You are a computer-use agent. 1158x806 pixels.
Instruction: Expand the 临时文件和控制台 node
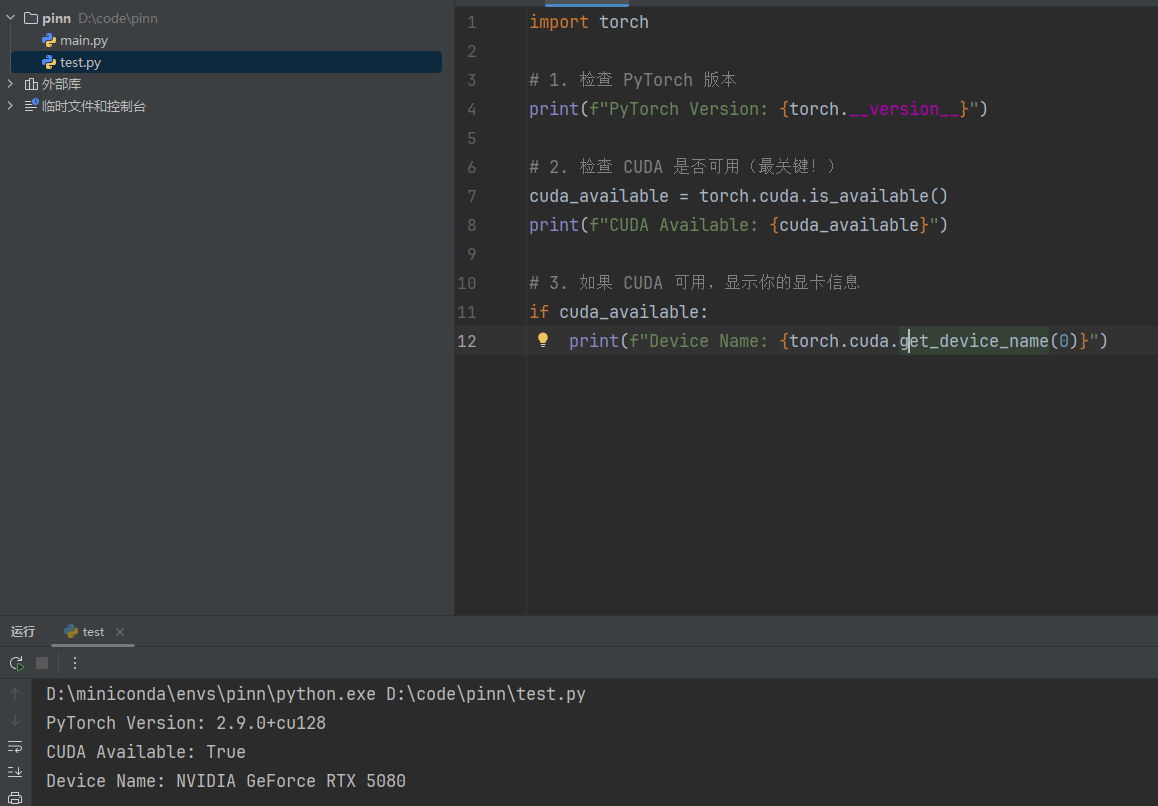11,106
